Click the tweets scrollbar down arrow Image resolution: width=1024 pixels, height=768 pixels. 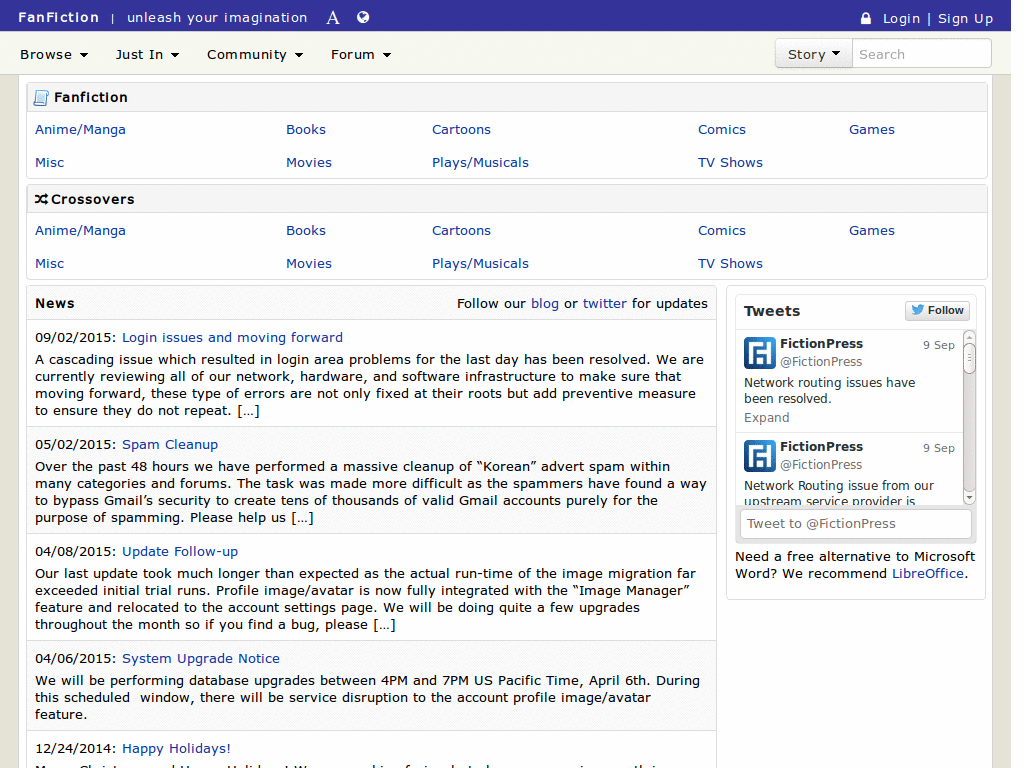pos(969,498)
